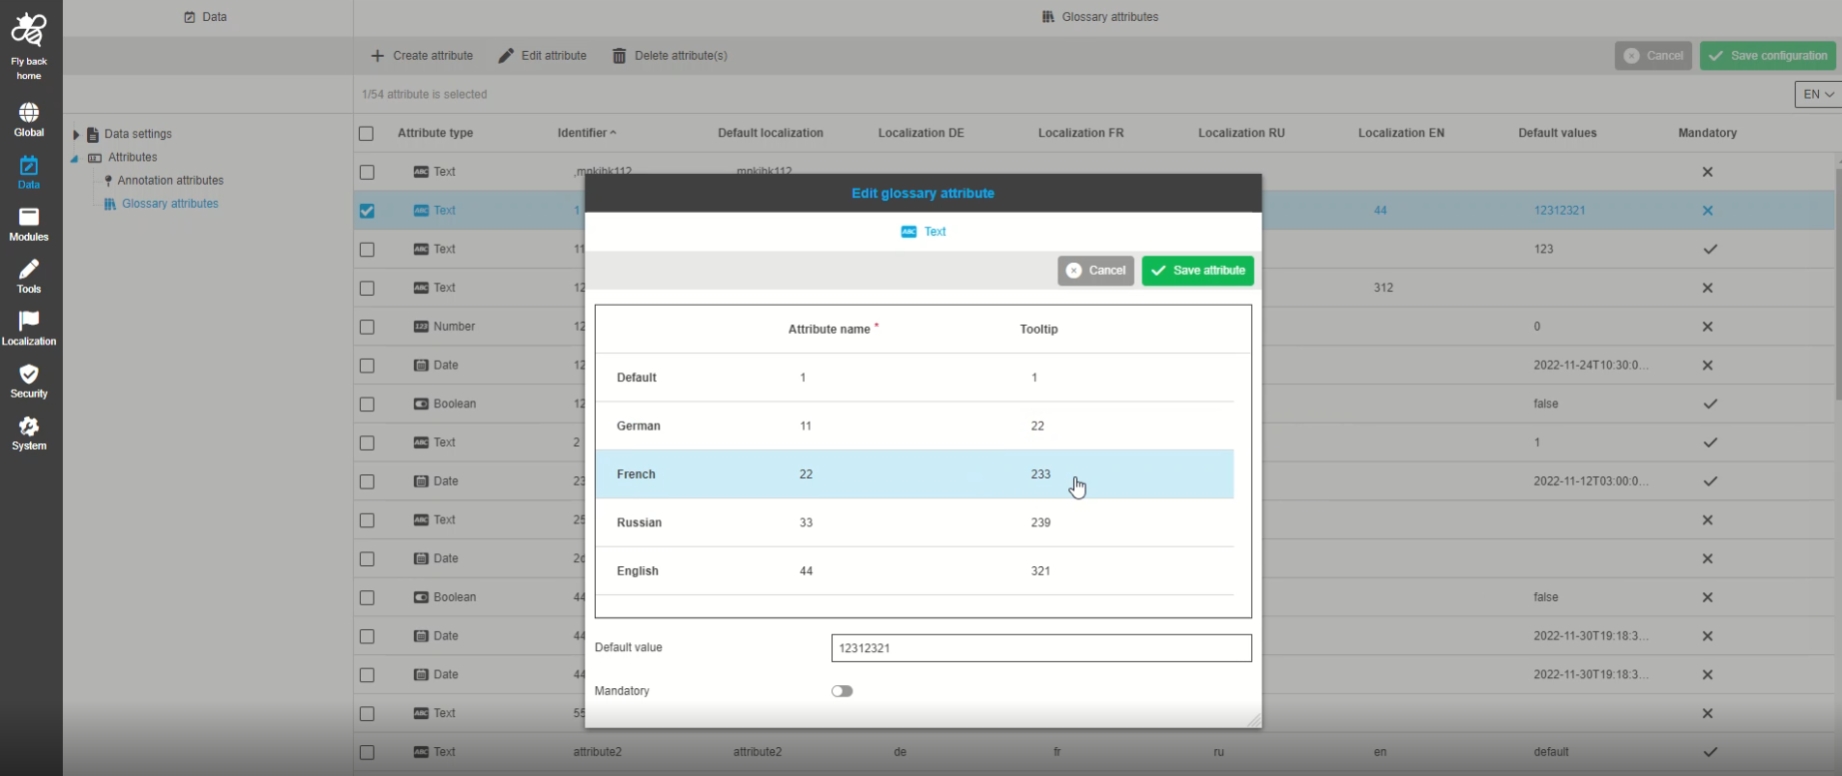Click the Default values column header
Screen dimensions: 1842x776
click(x=1557, y=133)
